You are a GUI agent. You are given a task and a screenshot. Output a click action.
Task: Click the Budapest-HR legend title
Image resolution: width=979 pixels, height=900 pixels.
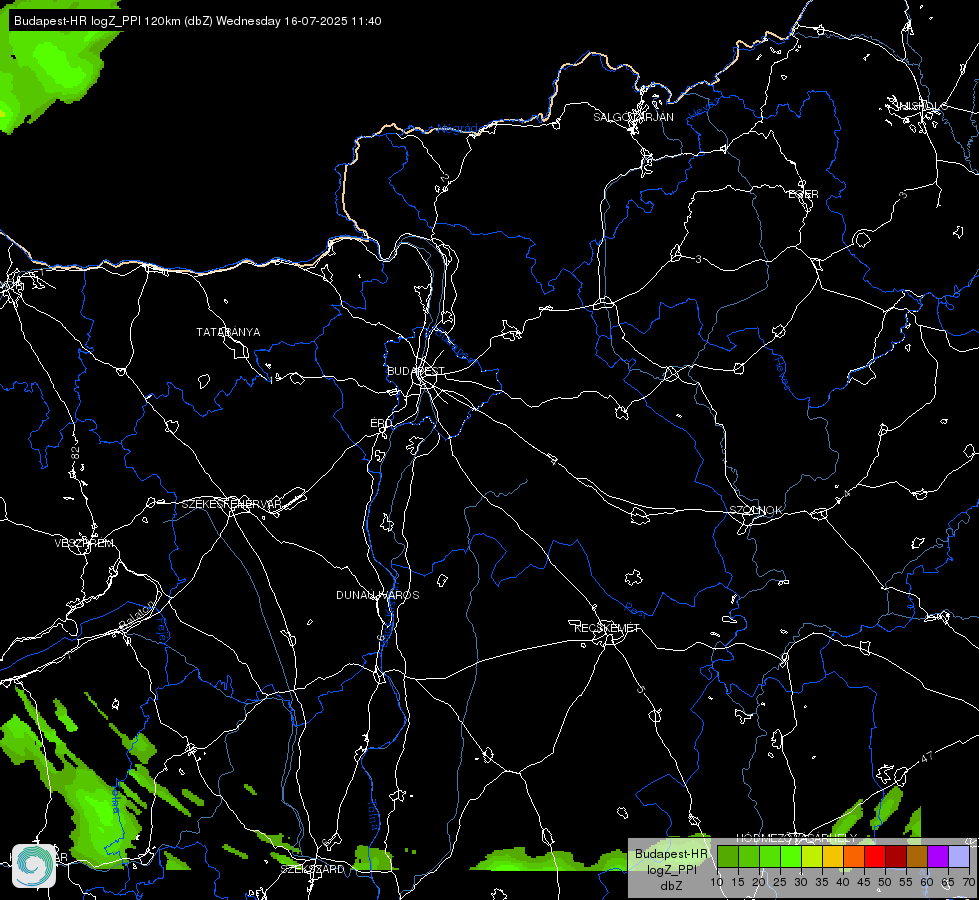coord(671,854)
